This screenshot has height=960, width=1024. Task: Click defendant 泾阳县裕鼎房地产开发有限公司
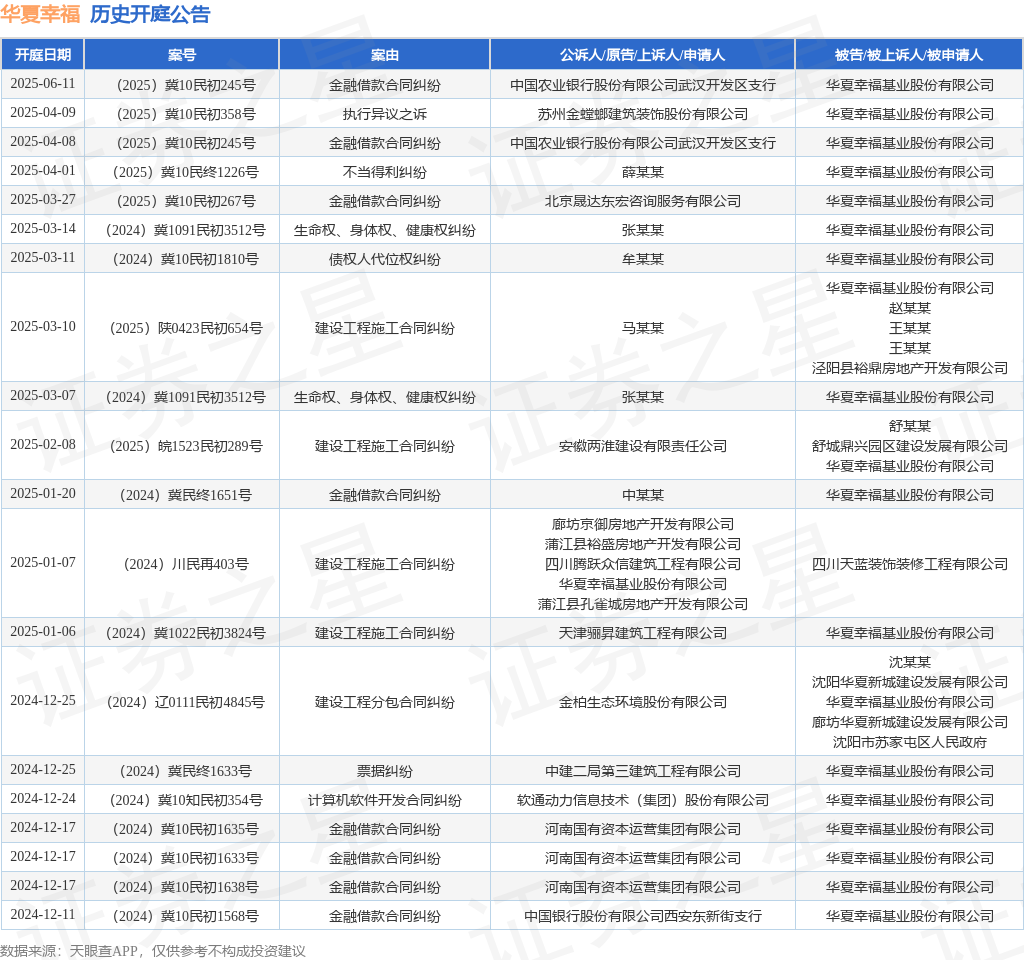pyautogui.click(x=910, y=368)
